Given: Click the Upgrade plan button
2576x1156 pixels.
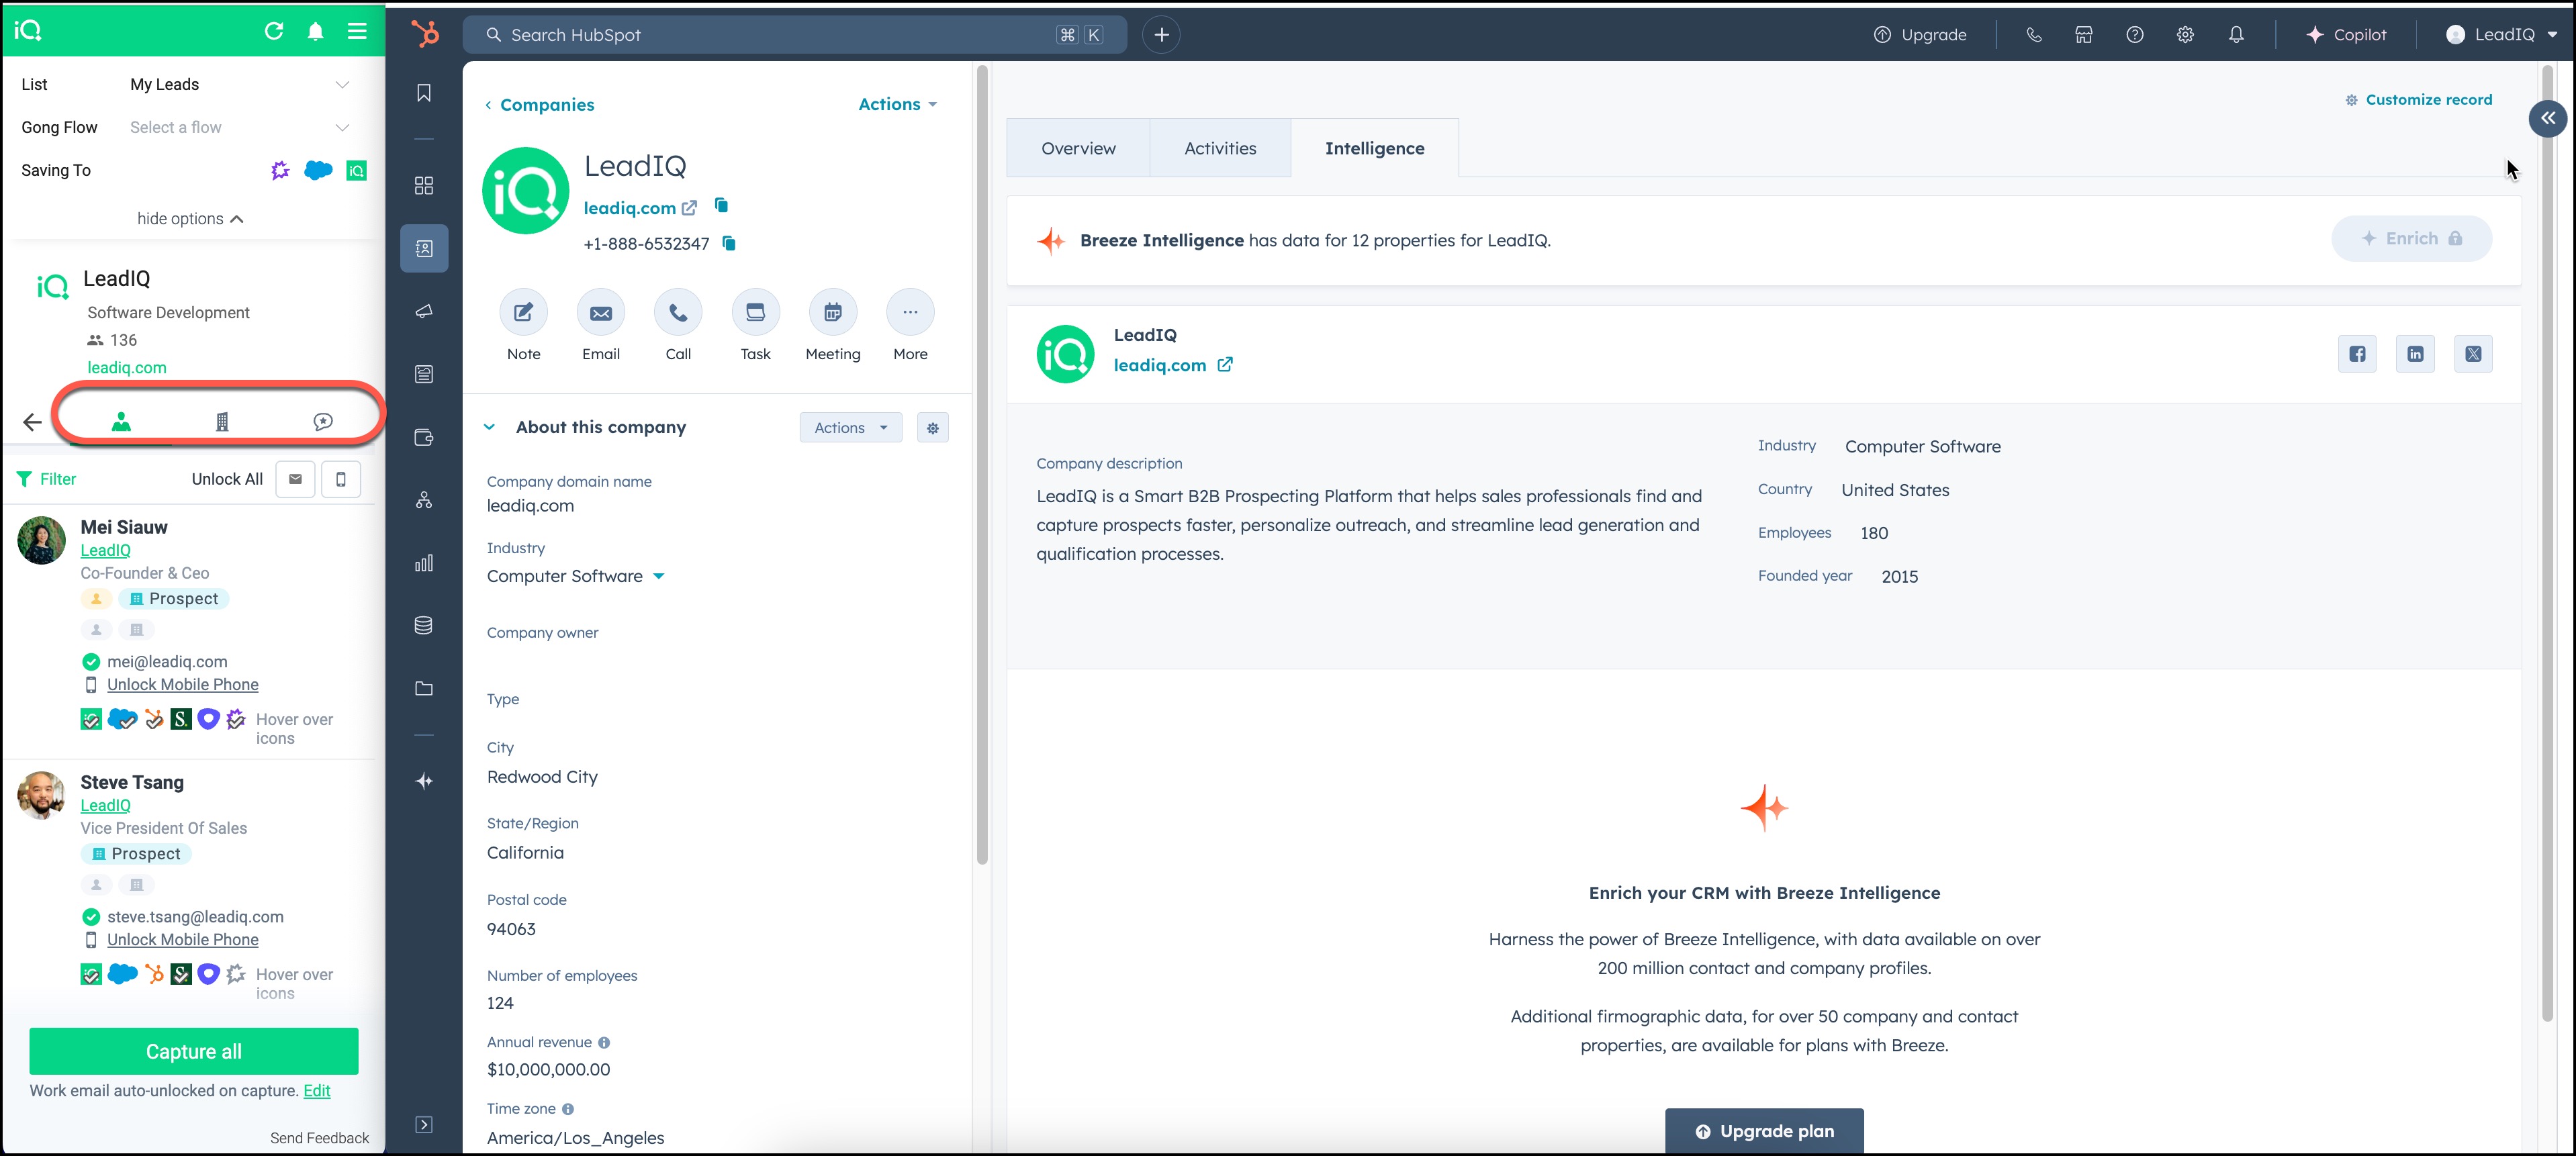Looking at the screenshot, I should pos(1764,1132).
